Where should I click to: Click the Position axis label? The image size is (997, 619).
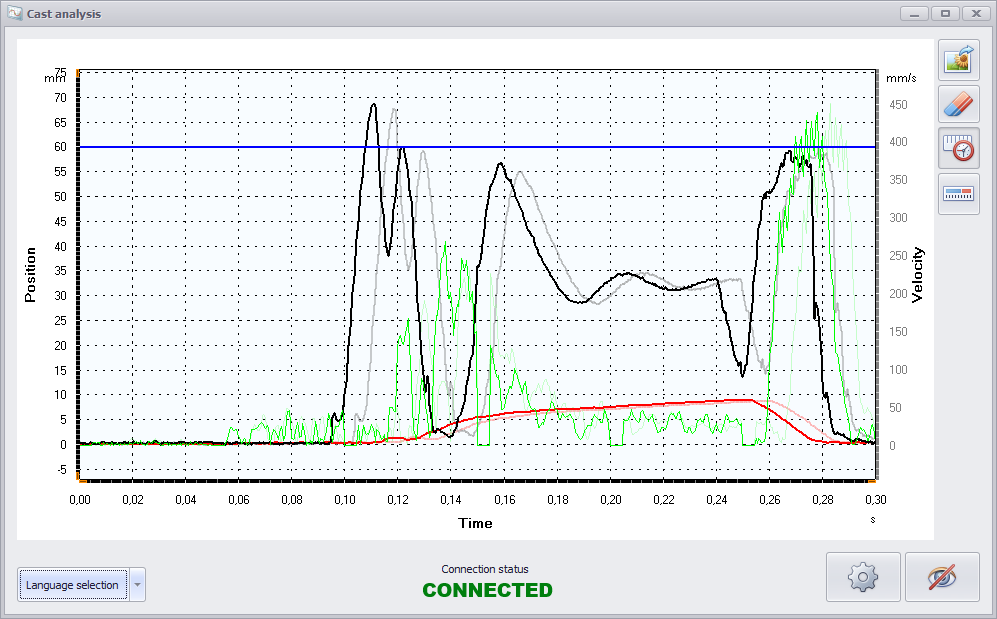(x=31, y=275)
